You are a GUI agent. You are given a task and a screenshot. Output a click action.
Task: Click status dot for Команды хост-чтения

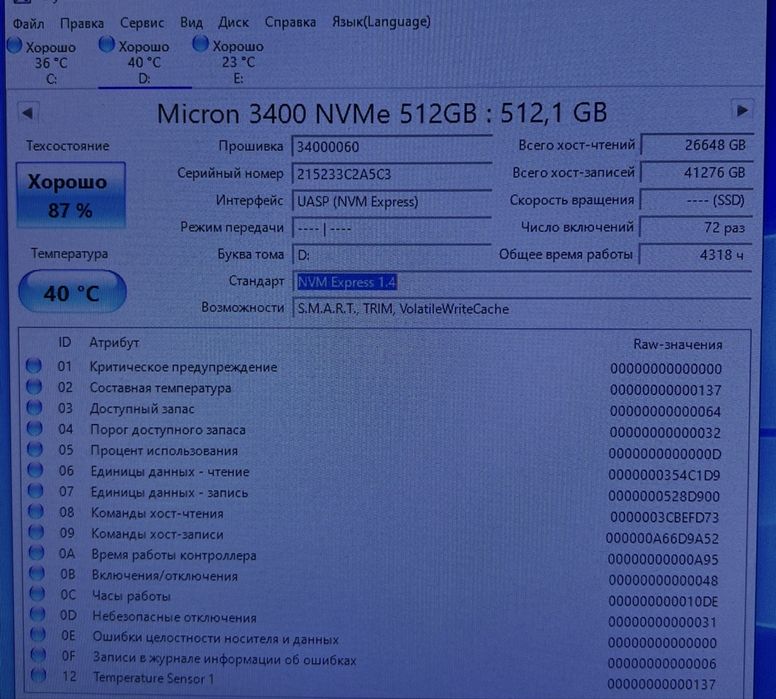36,511
